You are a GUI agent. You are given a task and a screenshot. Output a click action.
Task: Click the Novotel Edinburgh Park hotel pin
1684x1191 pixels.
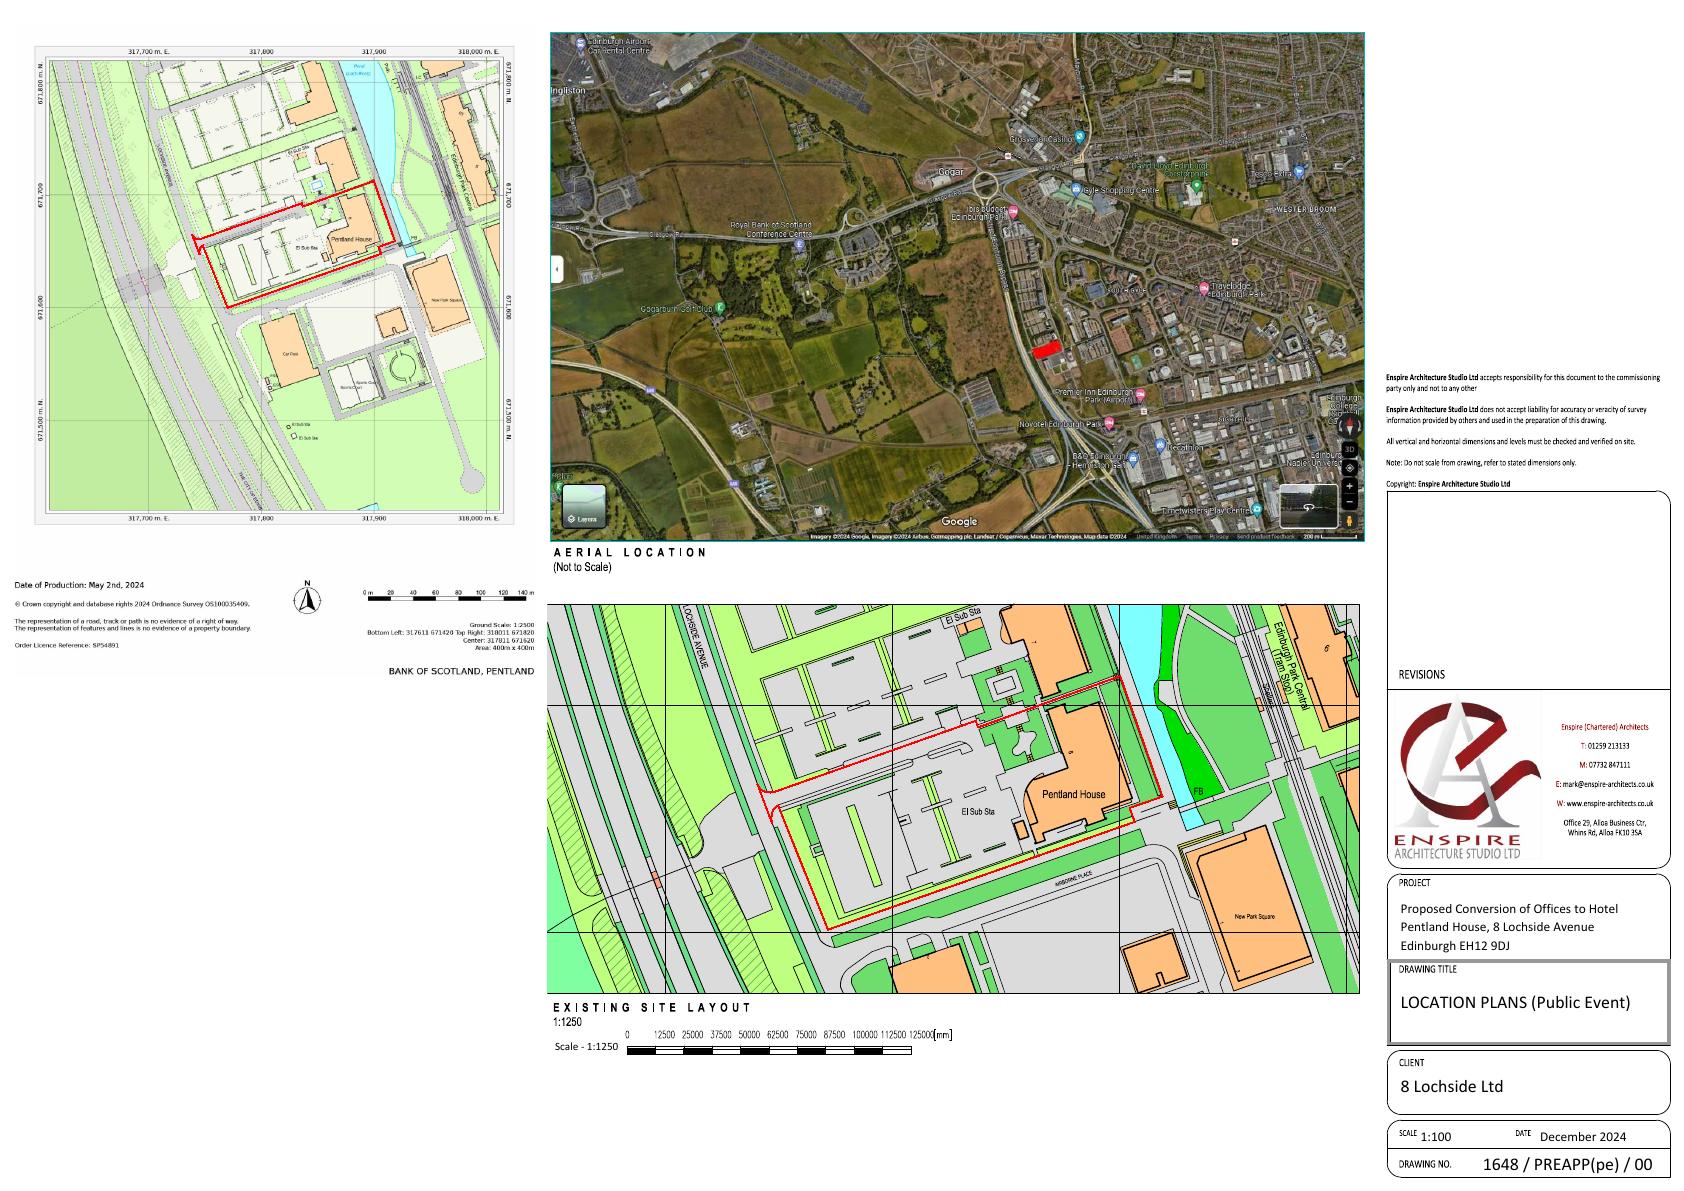[1108, 423]
